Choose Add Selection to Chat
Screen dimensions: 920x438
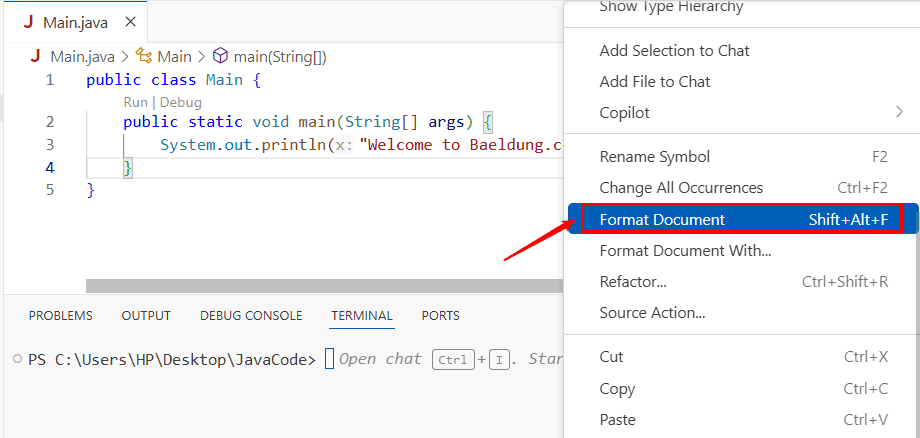click(674, 50)
